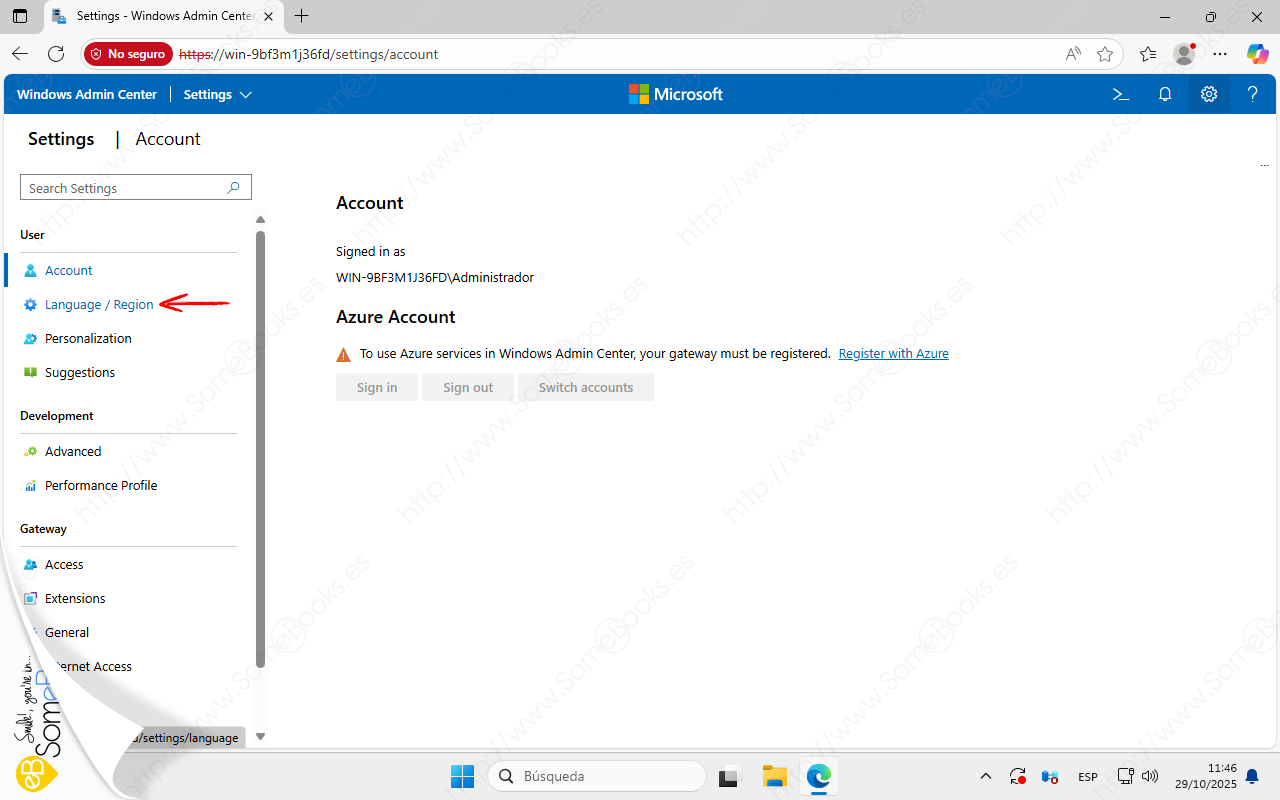Click Windows Admin Center home link

click(87, 94)
